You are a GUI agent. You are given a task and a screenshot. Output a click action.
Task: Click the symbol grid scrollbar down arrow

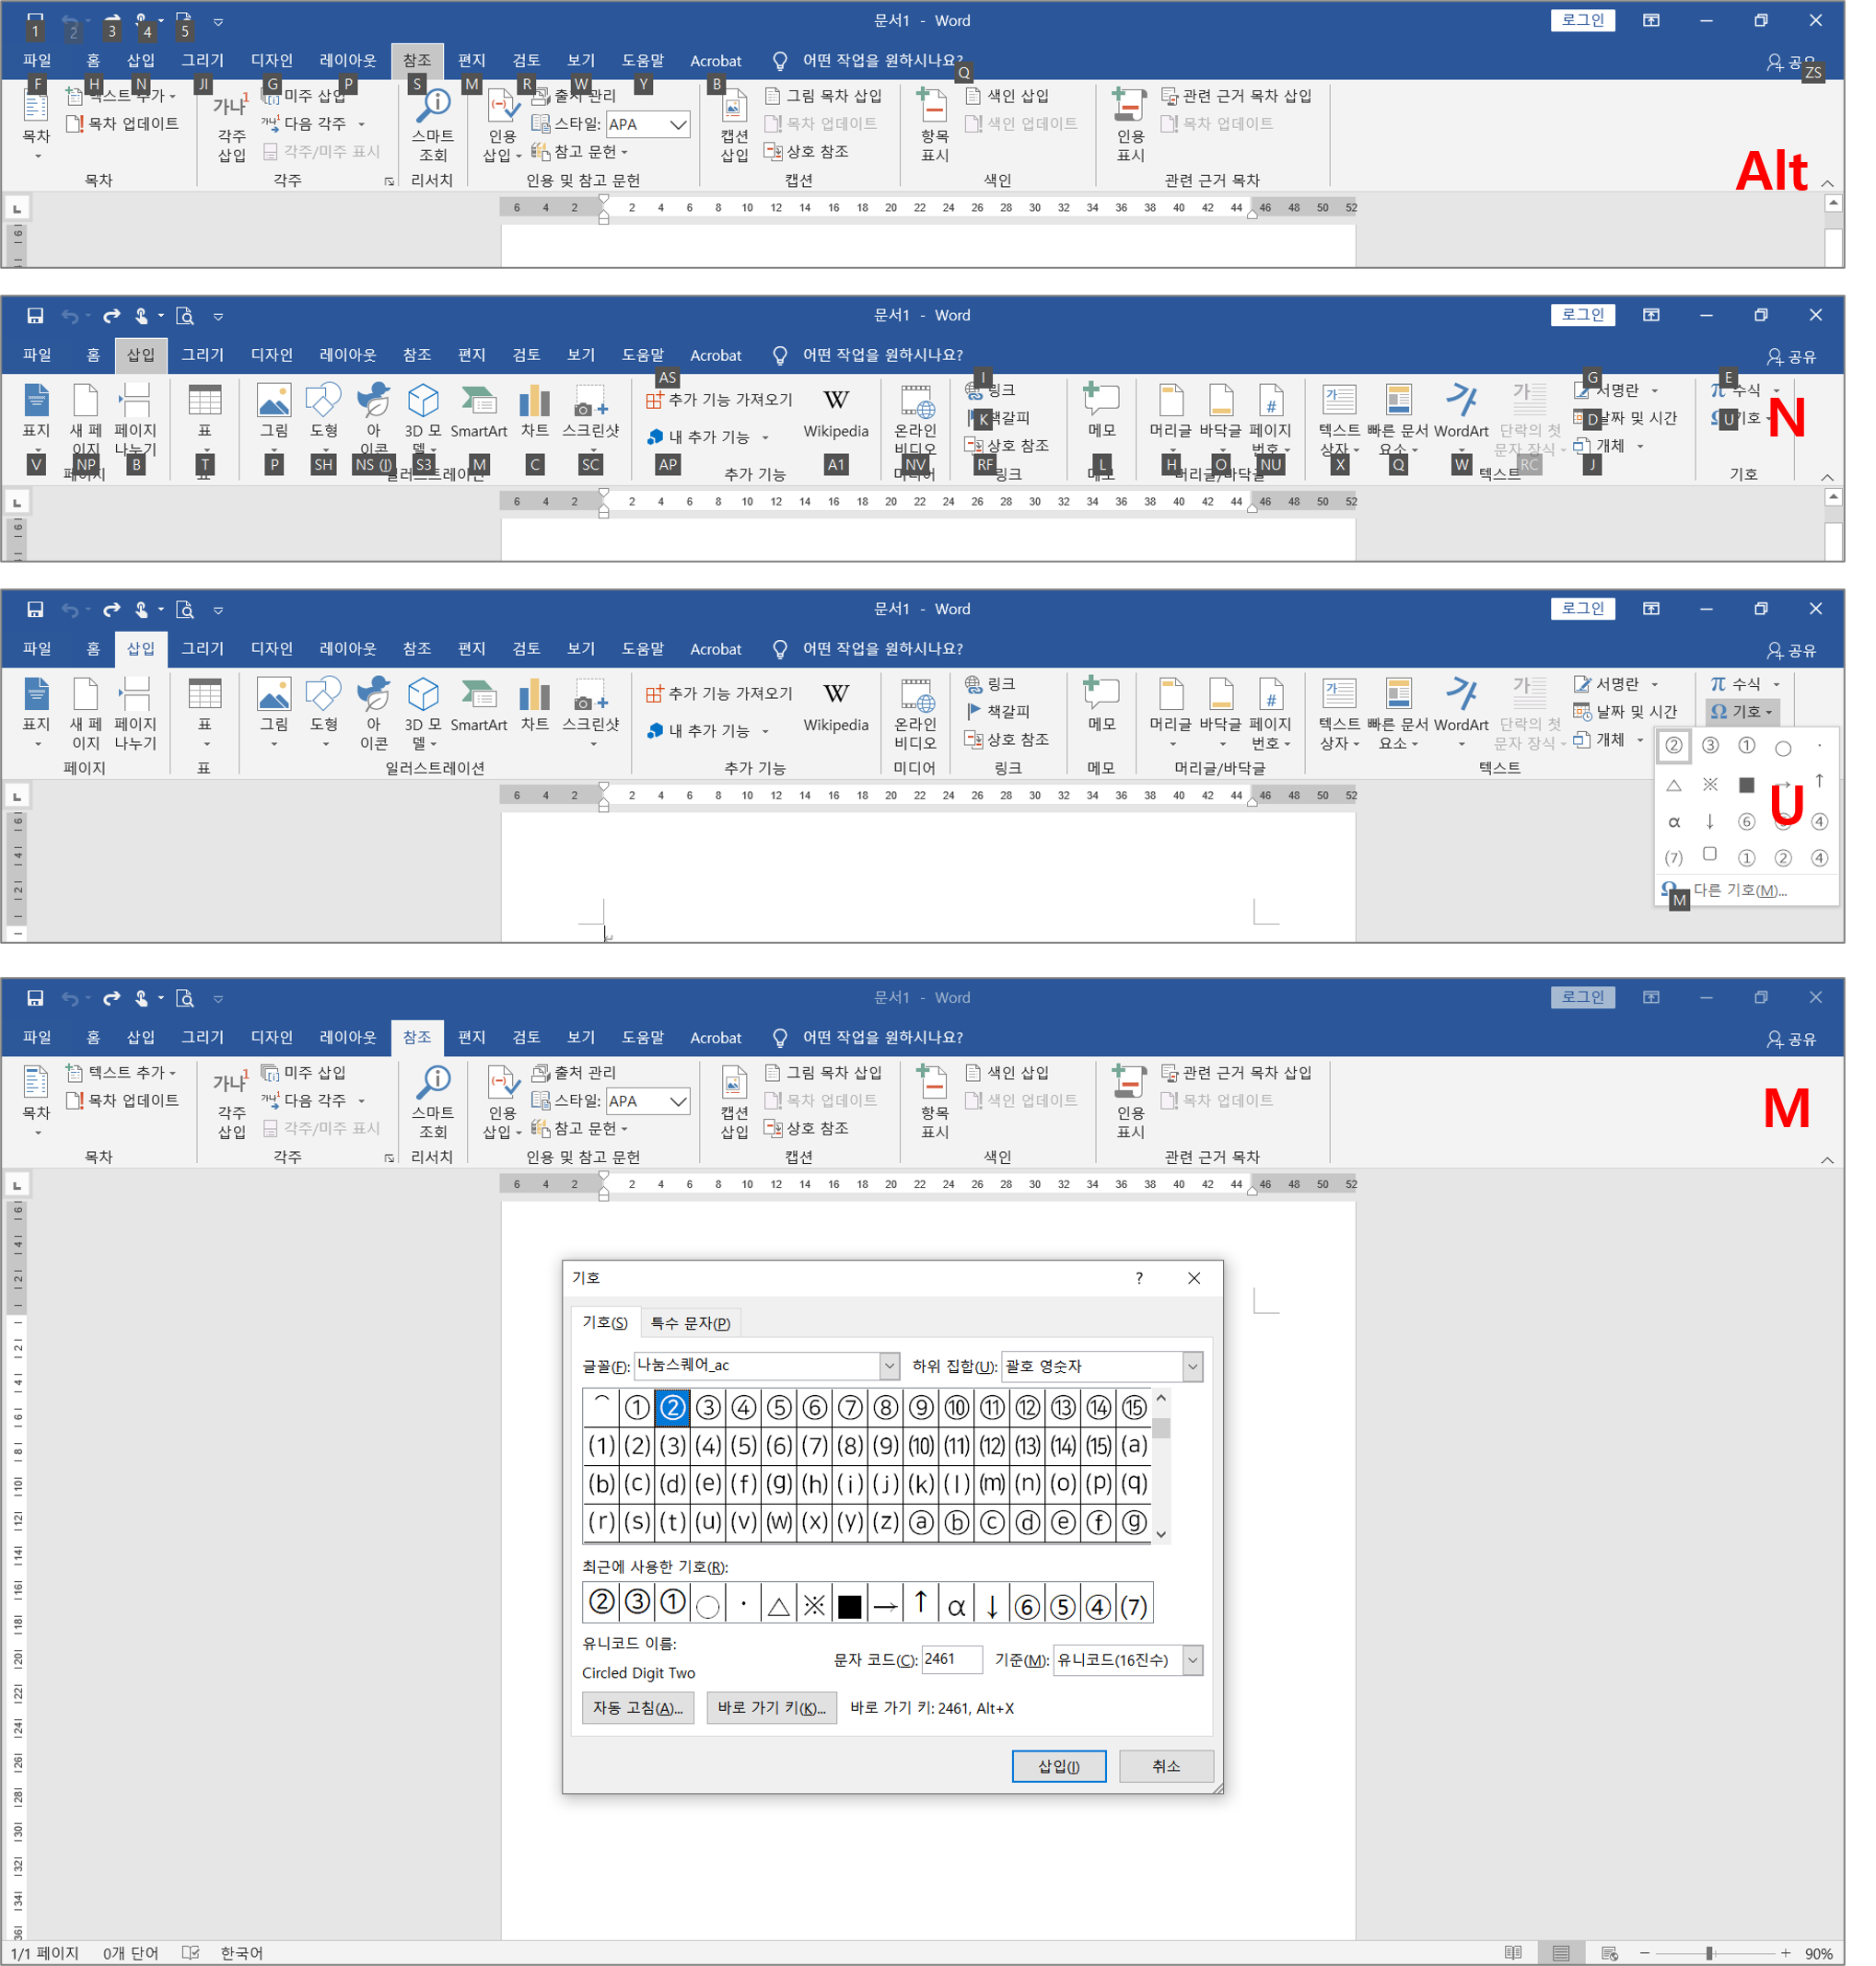[1161, 1534]
